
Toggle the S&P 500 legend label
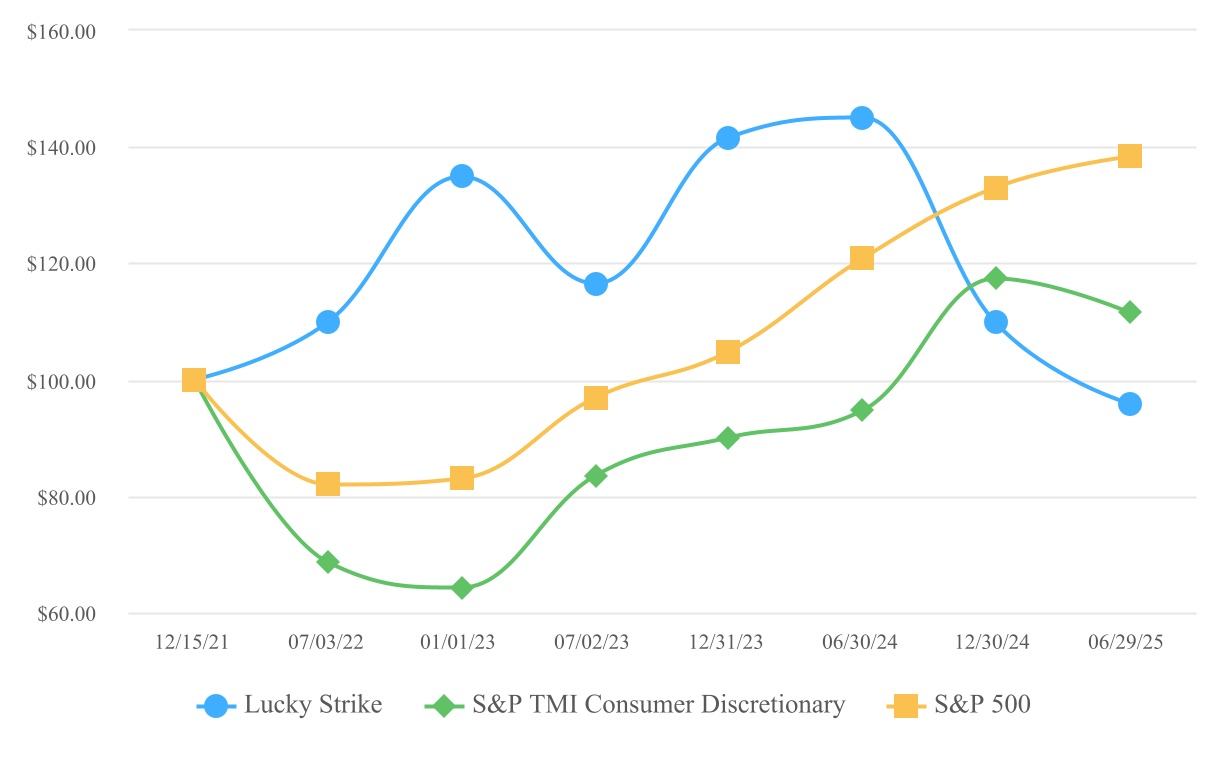point(982,705)
